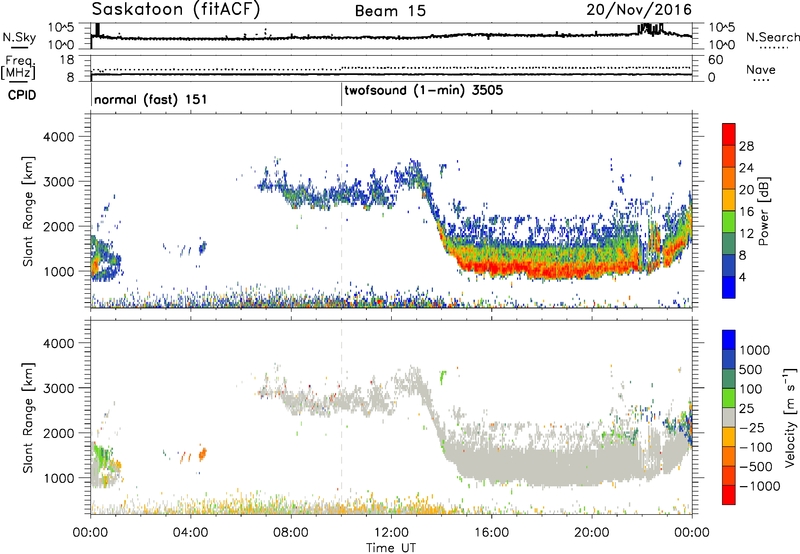The image size is (800, 554).
Task: Click Slant Range [km] label of Velocity panel
Action: [x=28, y=418]
